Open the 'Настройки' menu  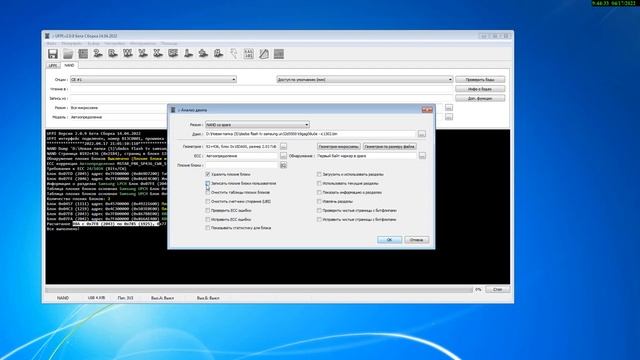click(x=114, y=43)
